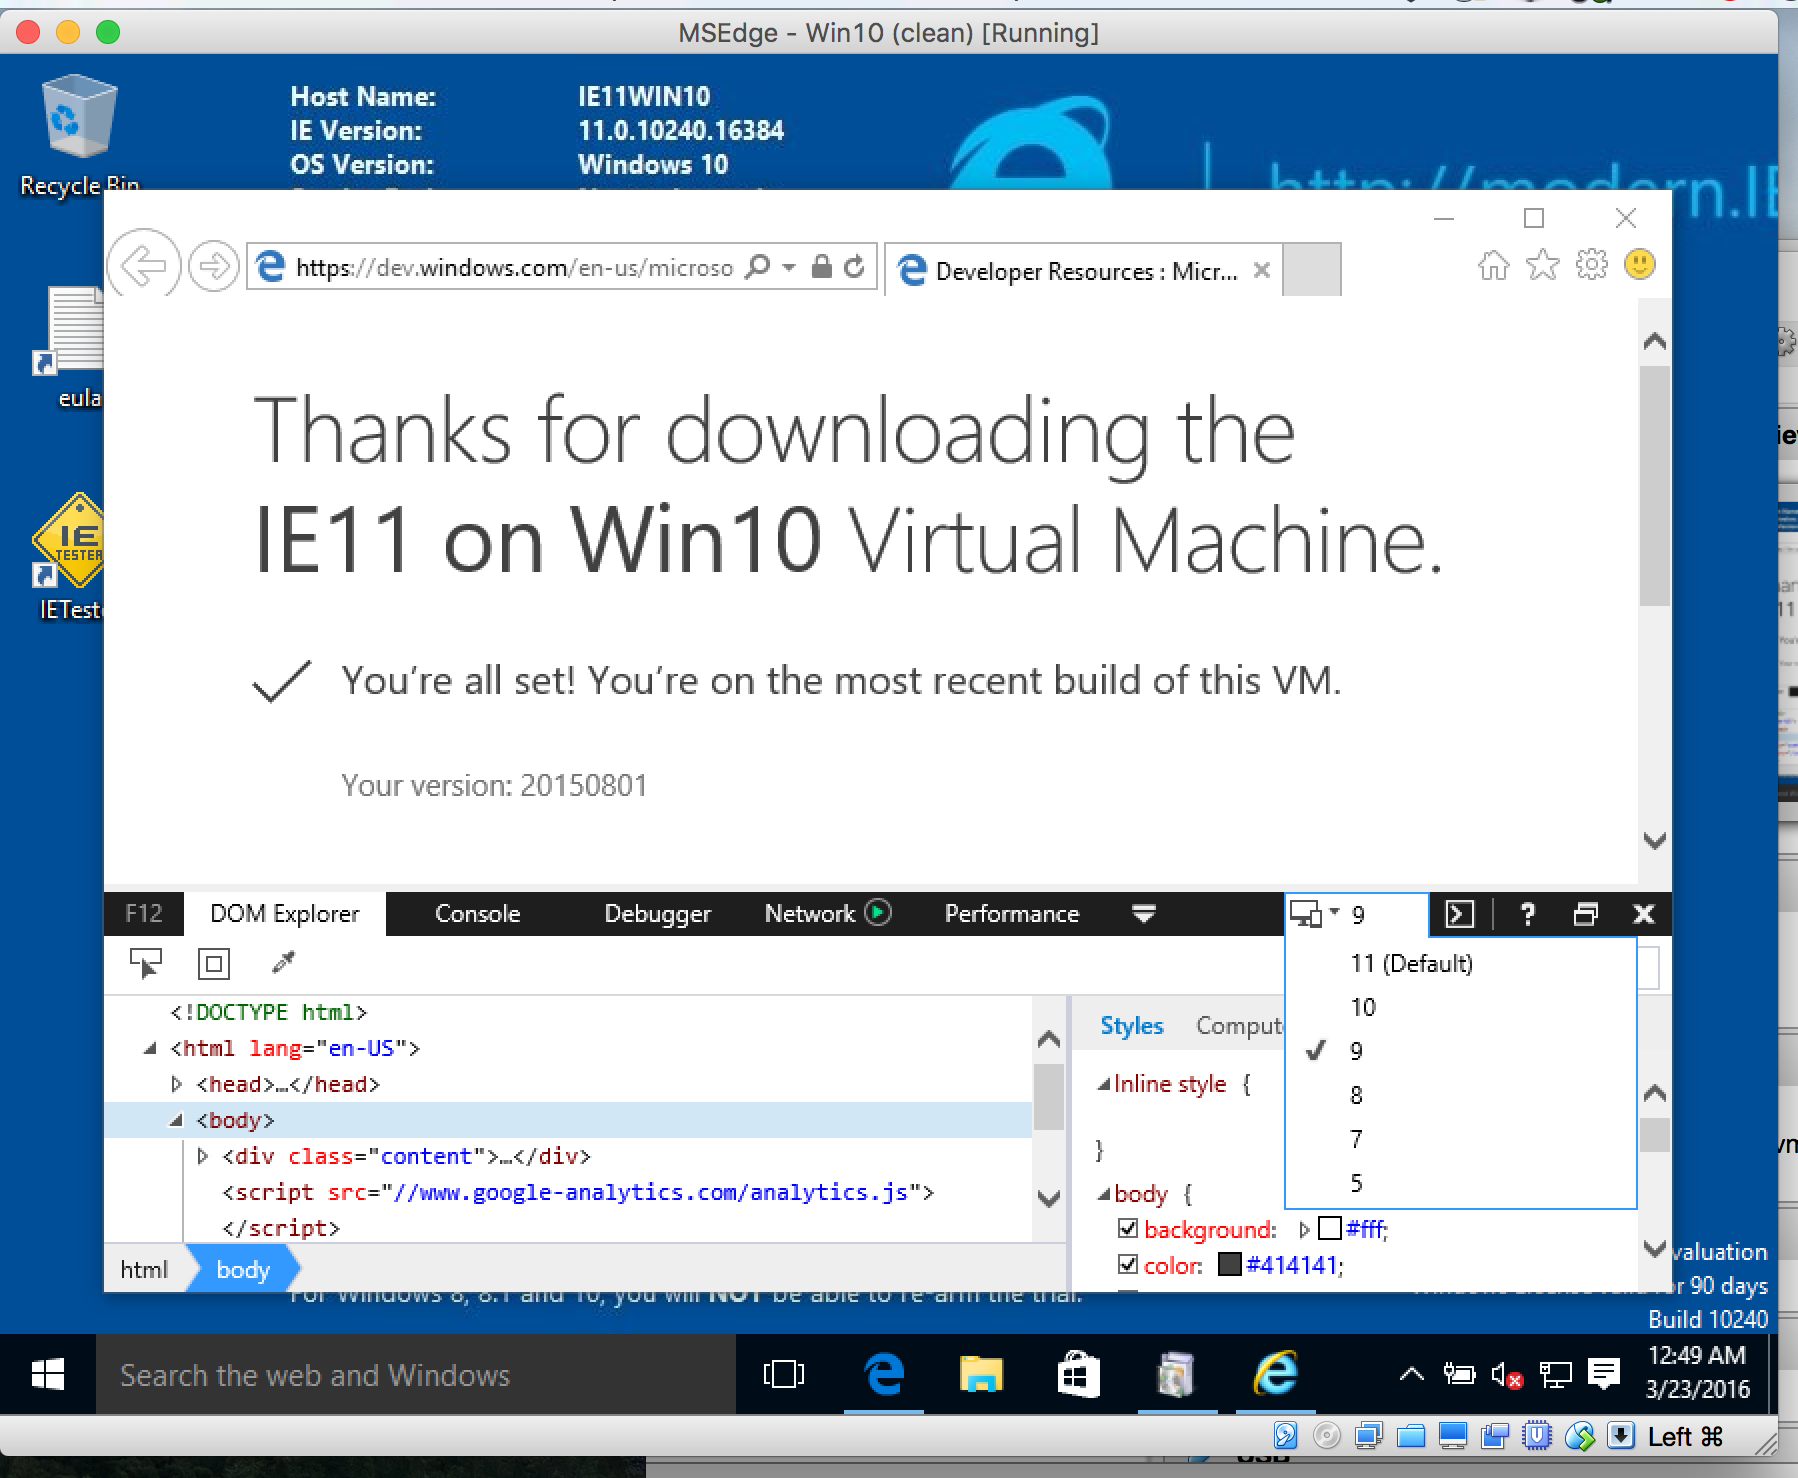Open the DOM Explorer tab

tap(284, 913)
